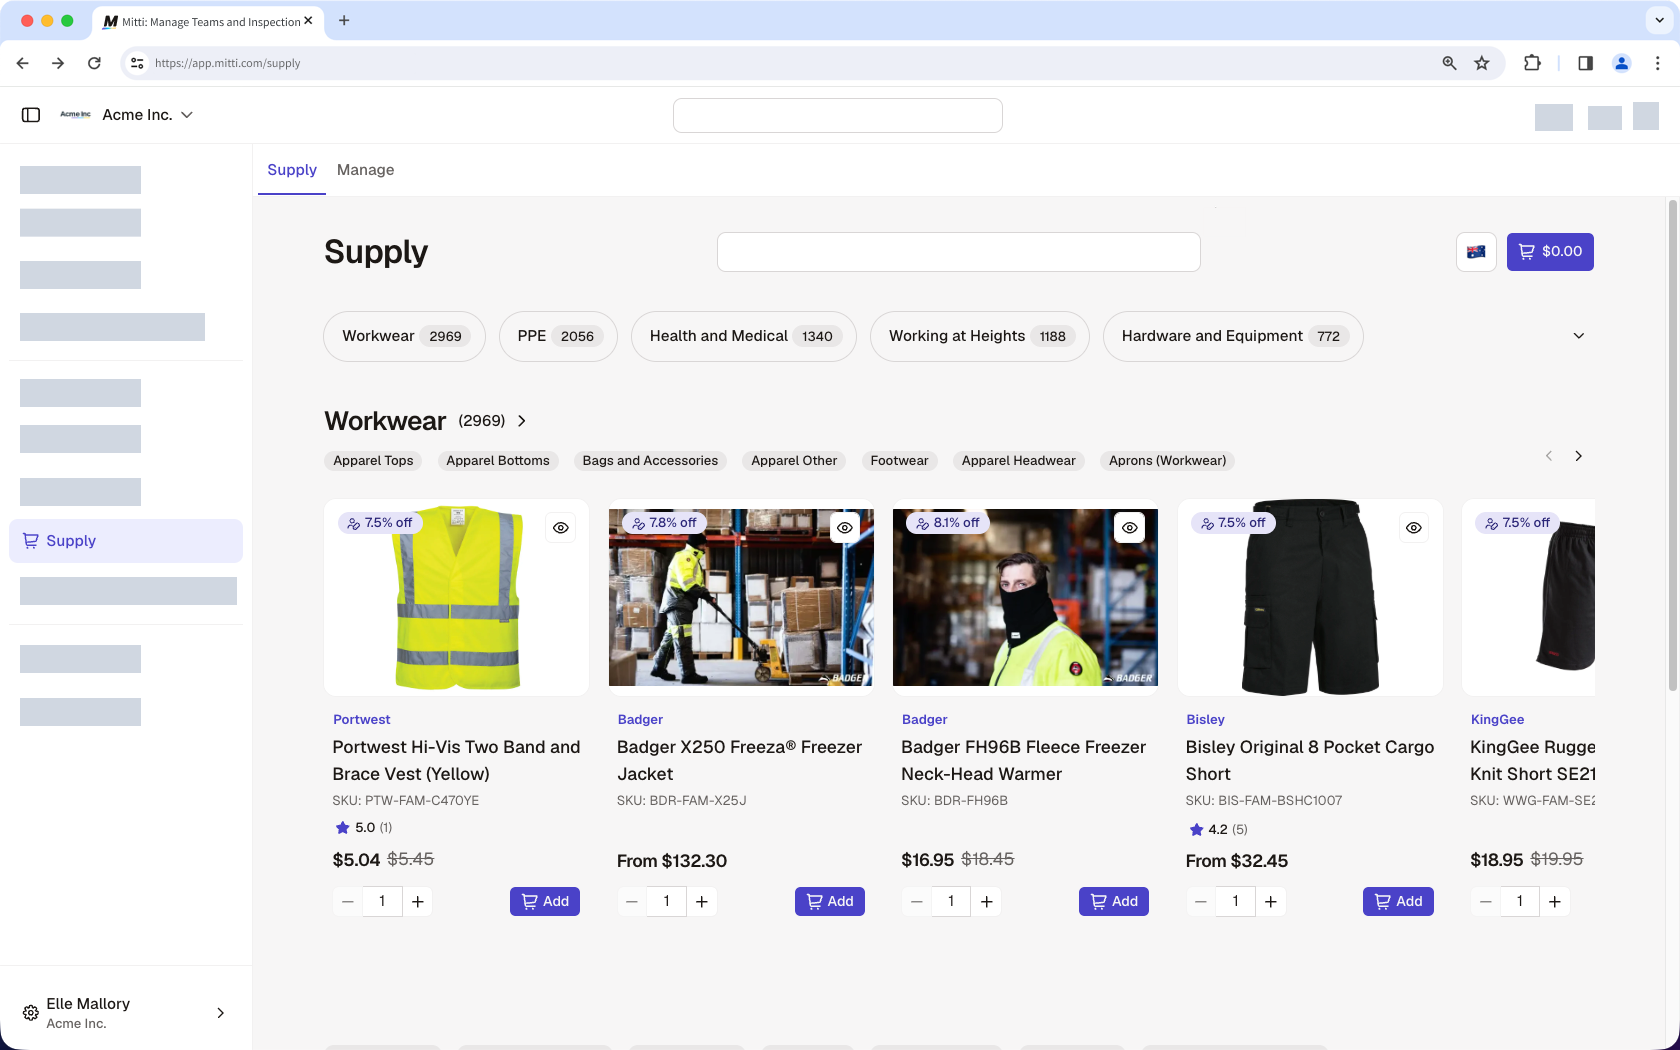This screenshot has width=1680, height=1050.
Task: Expand the category chips with chevron
Action: (1579, 336)
